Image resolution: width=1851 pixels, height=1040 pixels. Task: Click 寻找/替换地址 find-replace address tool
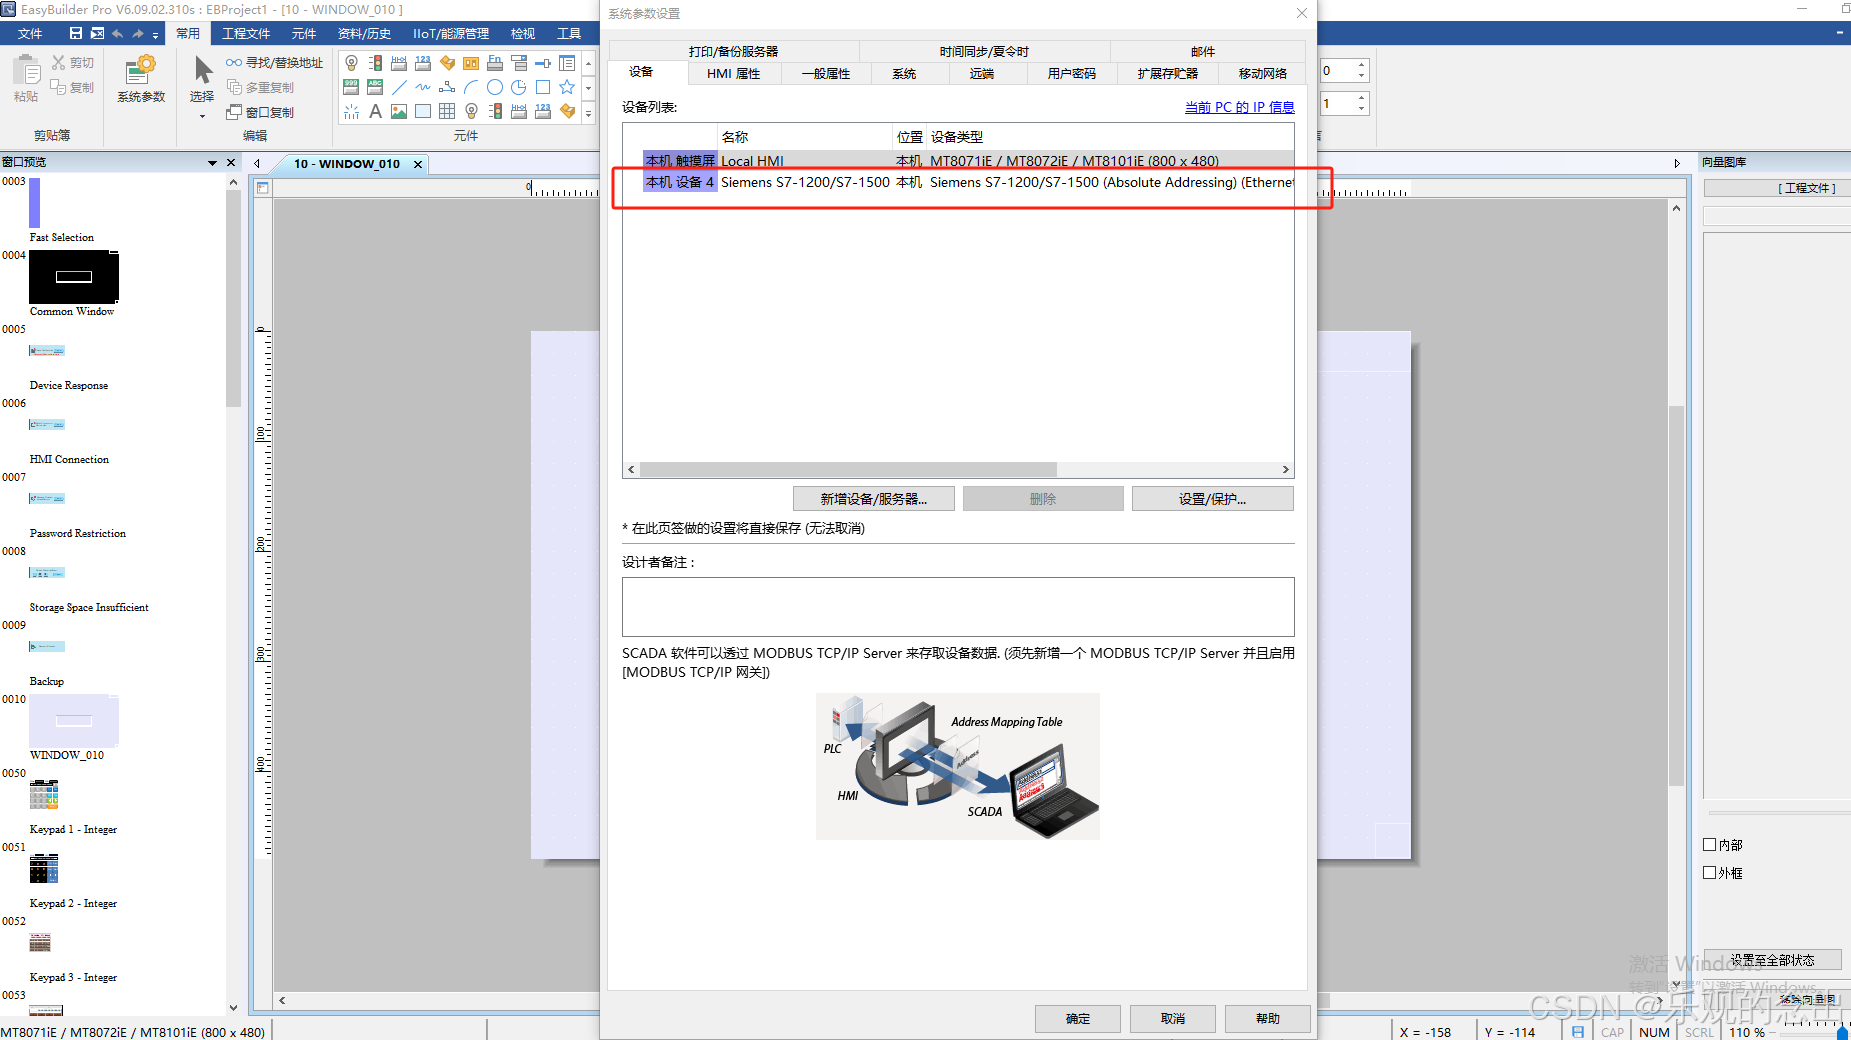coord(275,62)
